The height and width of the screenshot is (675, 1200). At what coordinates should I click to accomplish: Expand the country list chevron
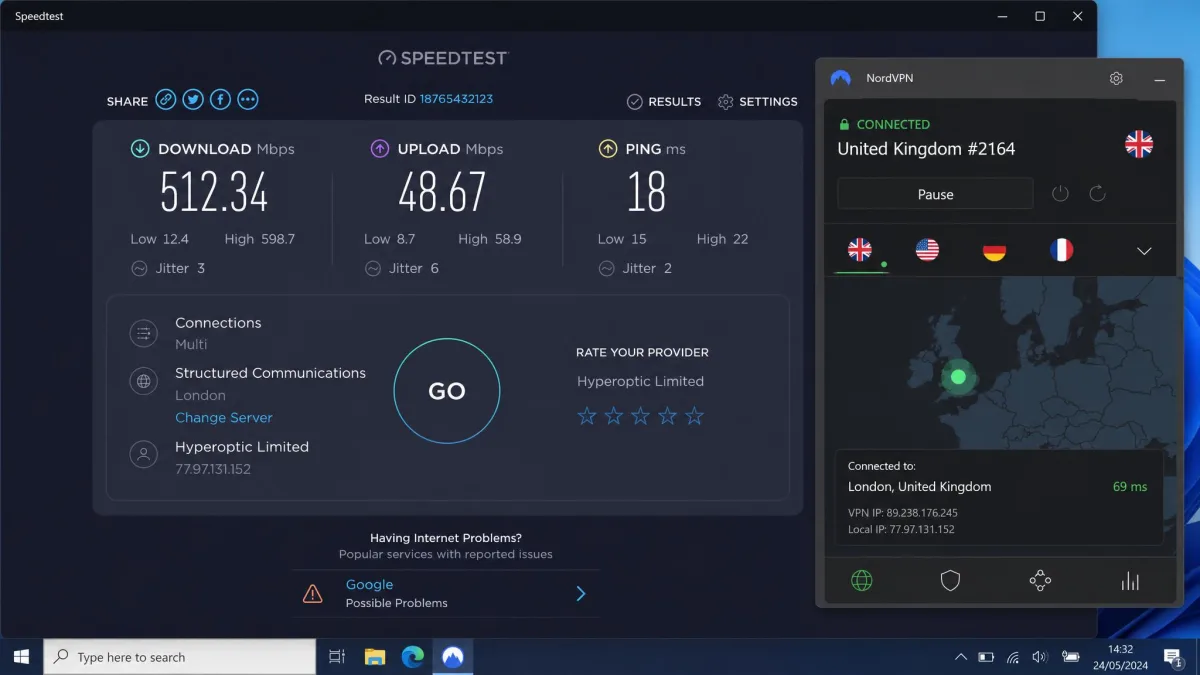(x=1145, y=251)
